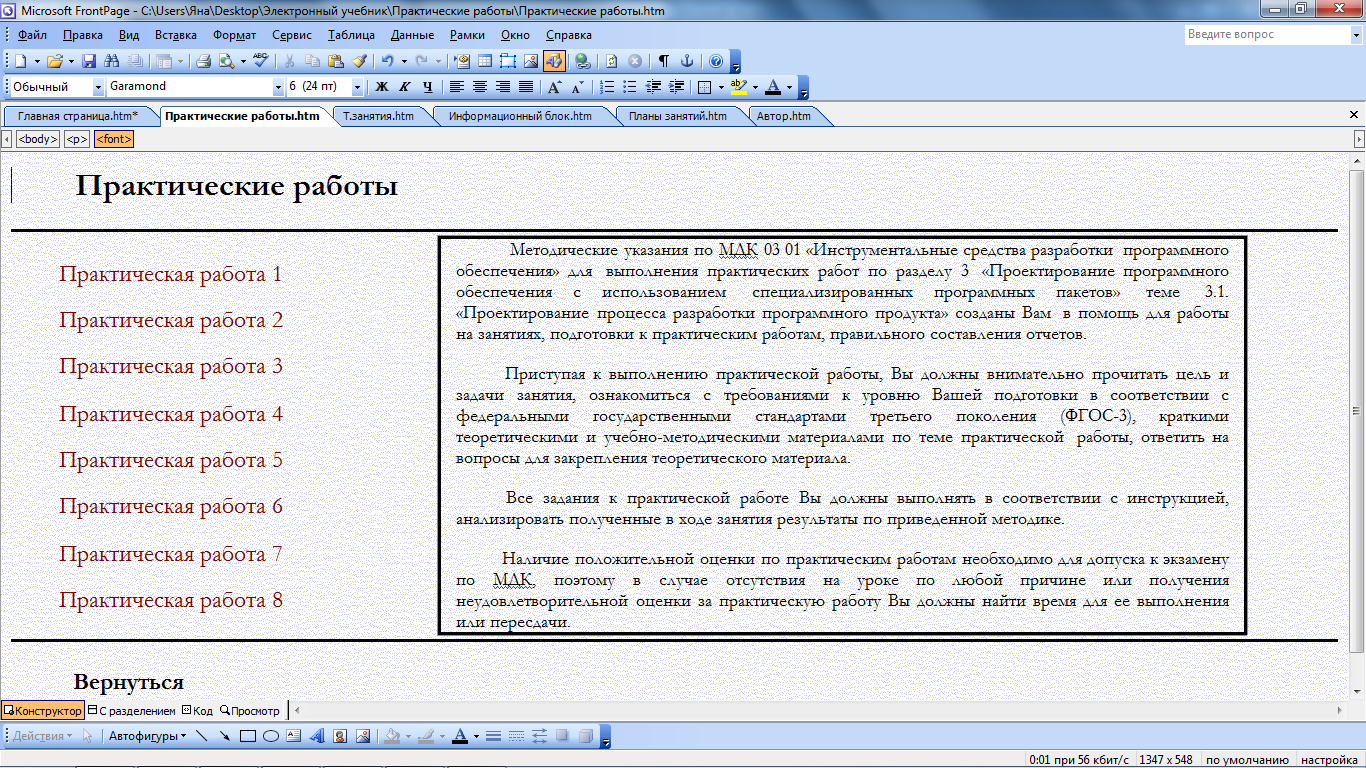Justify the text alignment
Image resolution: width=1366 pixels, height=768 pixels.
pos(526,87)
